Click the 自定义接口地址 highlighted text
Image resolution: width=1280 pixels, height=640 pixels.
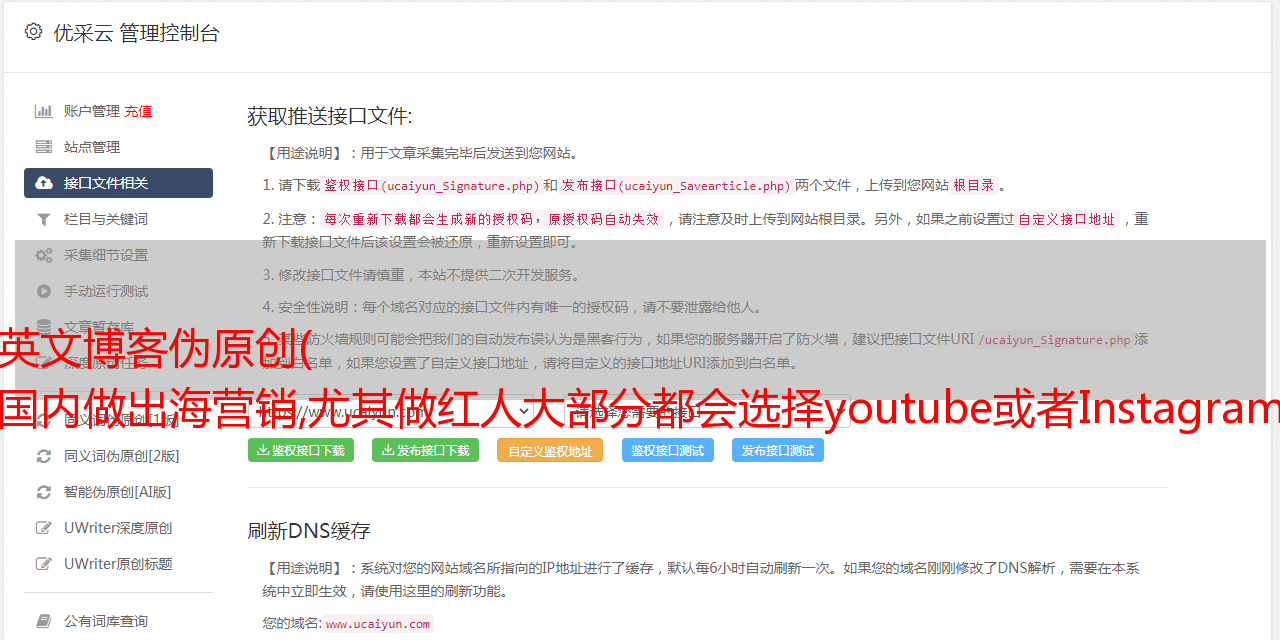[1067, 219]
